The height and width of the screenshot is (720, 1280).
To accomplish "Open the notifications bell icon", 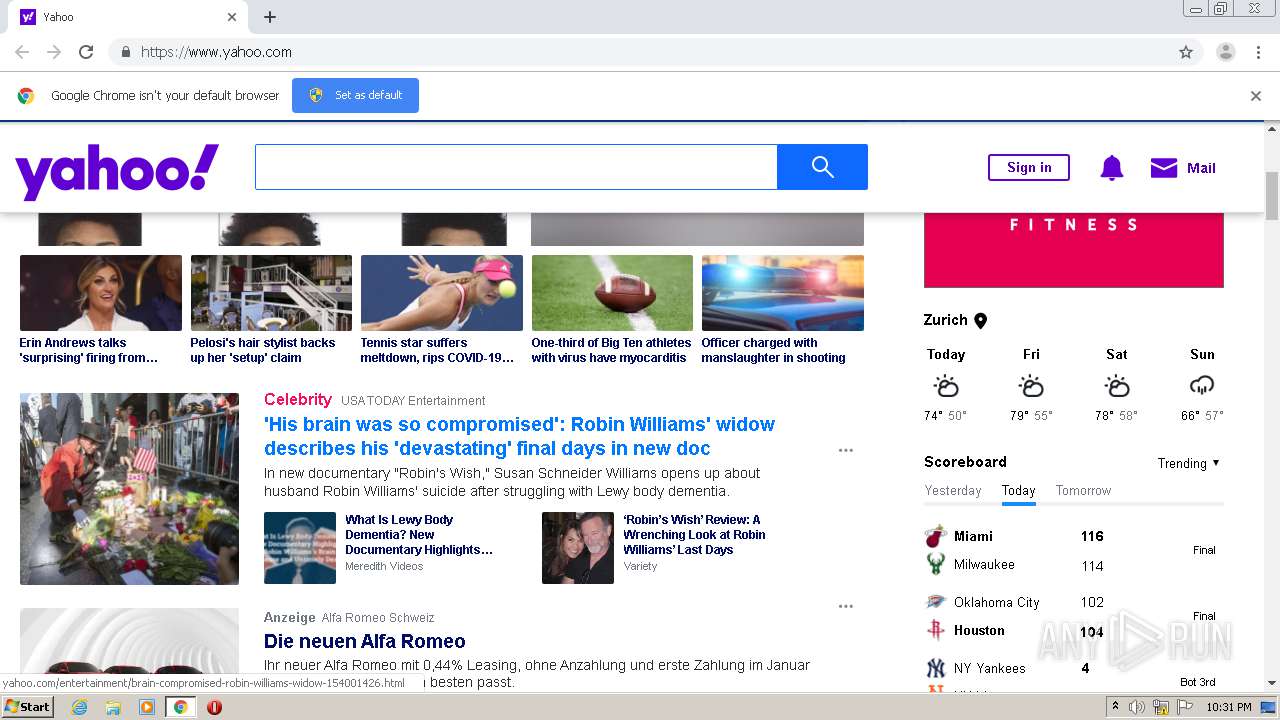I will pyautogui.click(x=1111, y=168).
